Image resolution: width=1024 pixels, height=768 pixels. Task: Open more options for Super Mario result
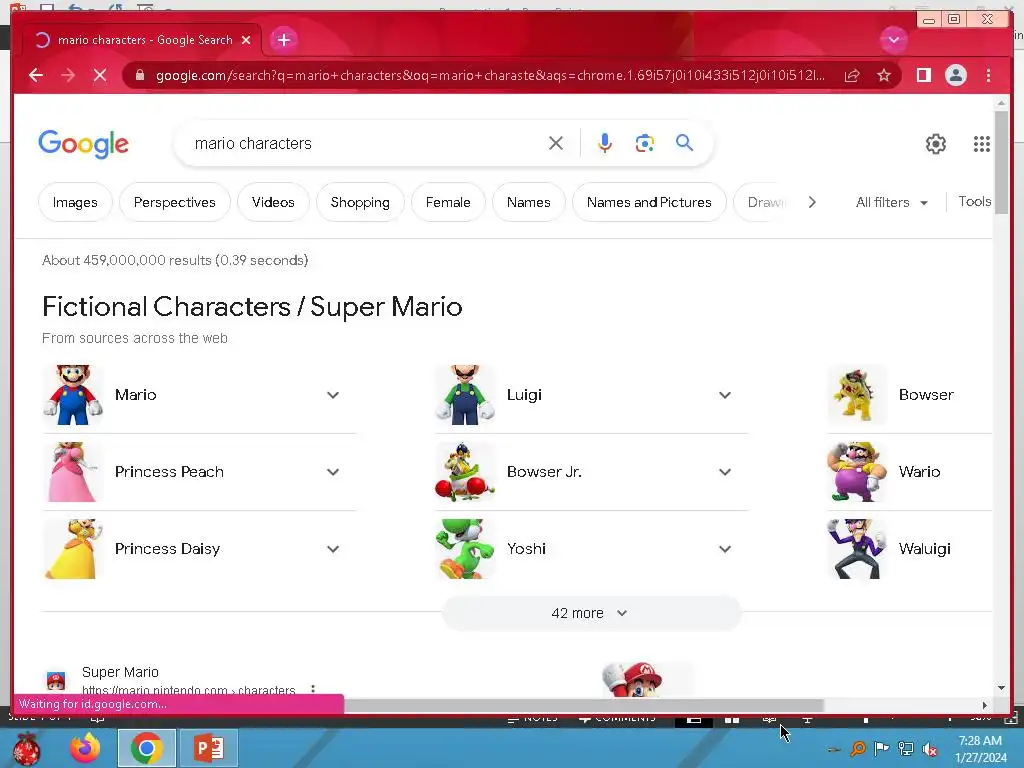pyautogui.click(x=313, y=689)
